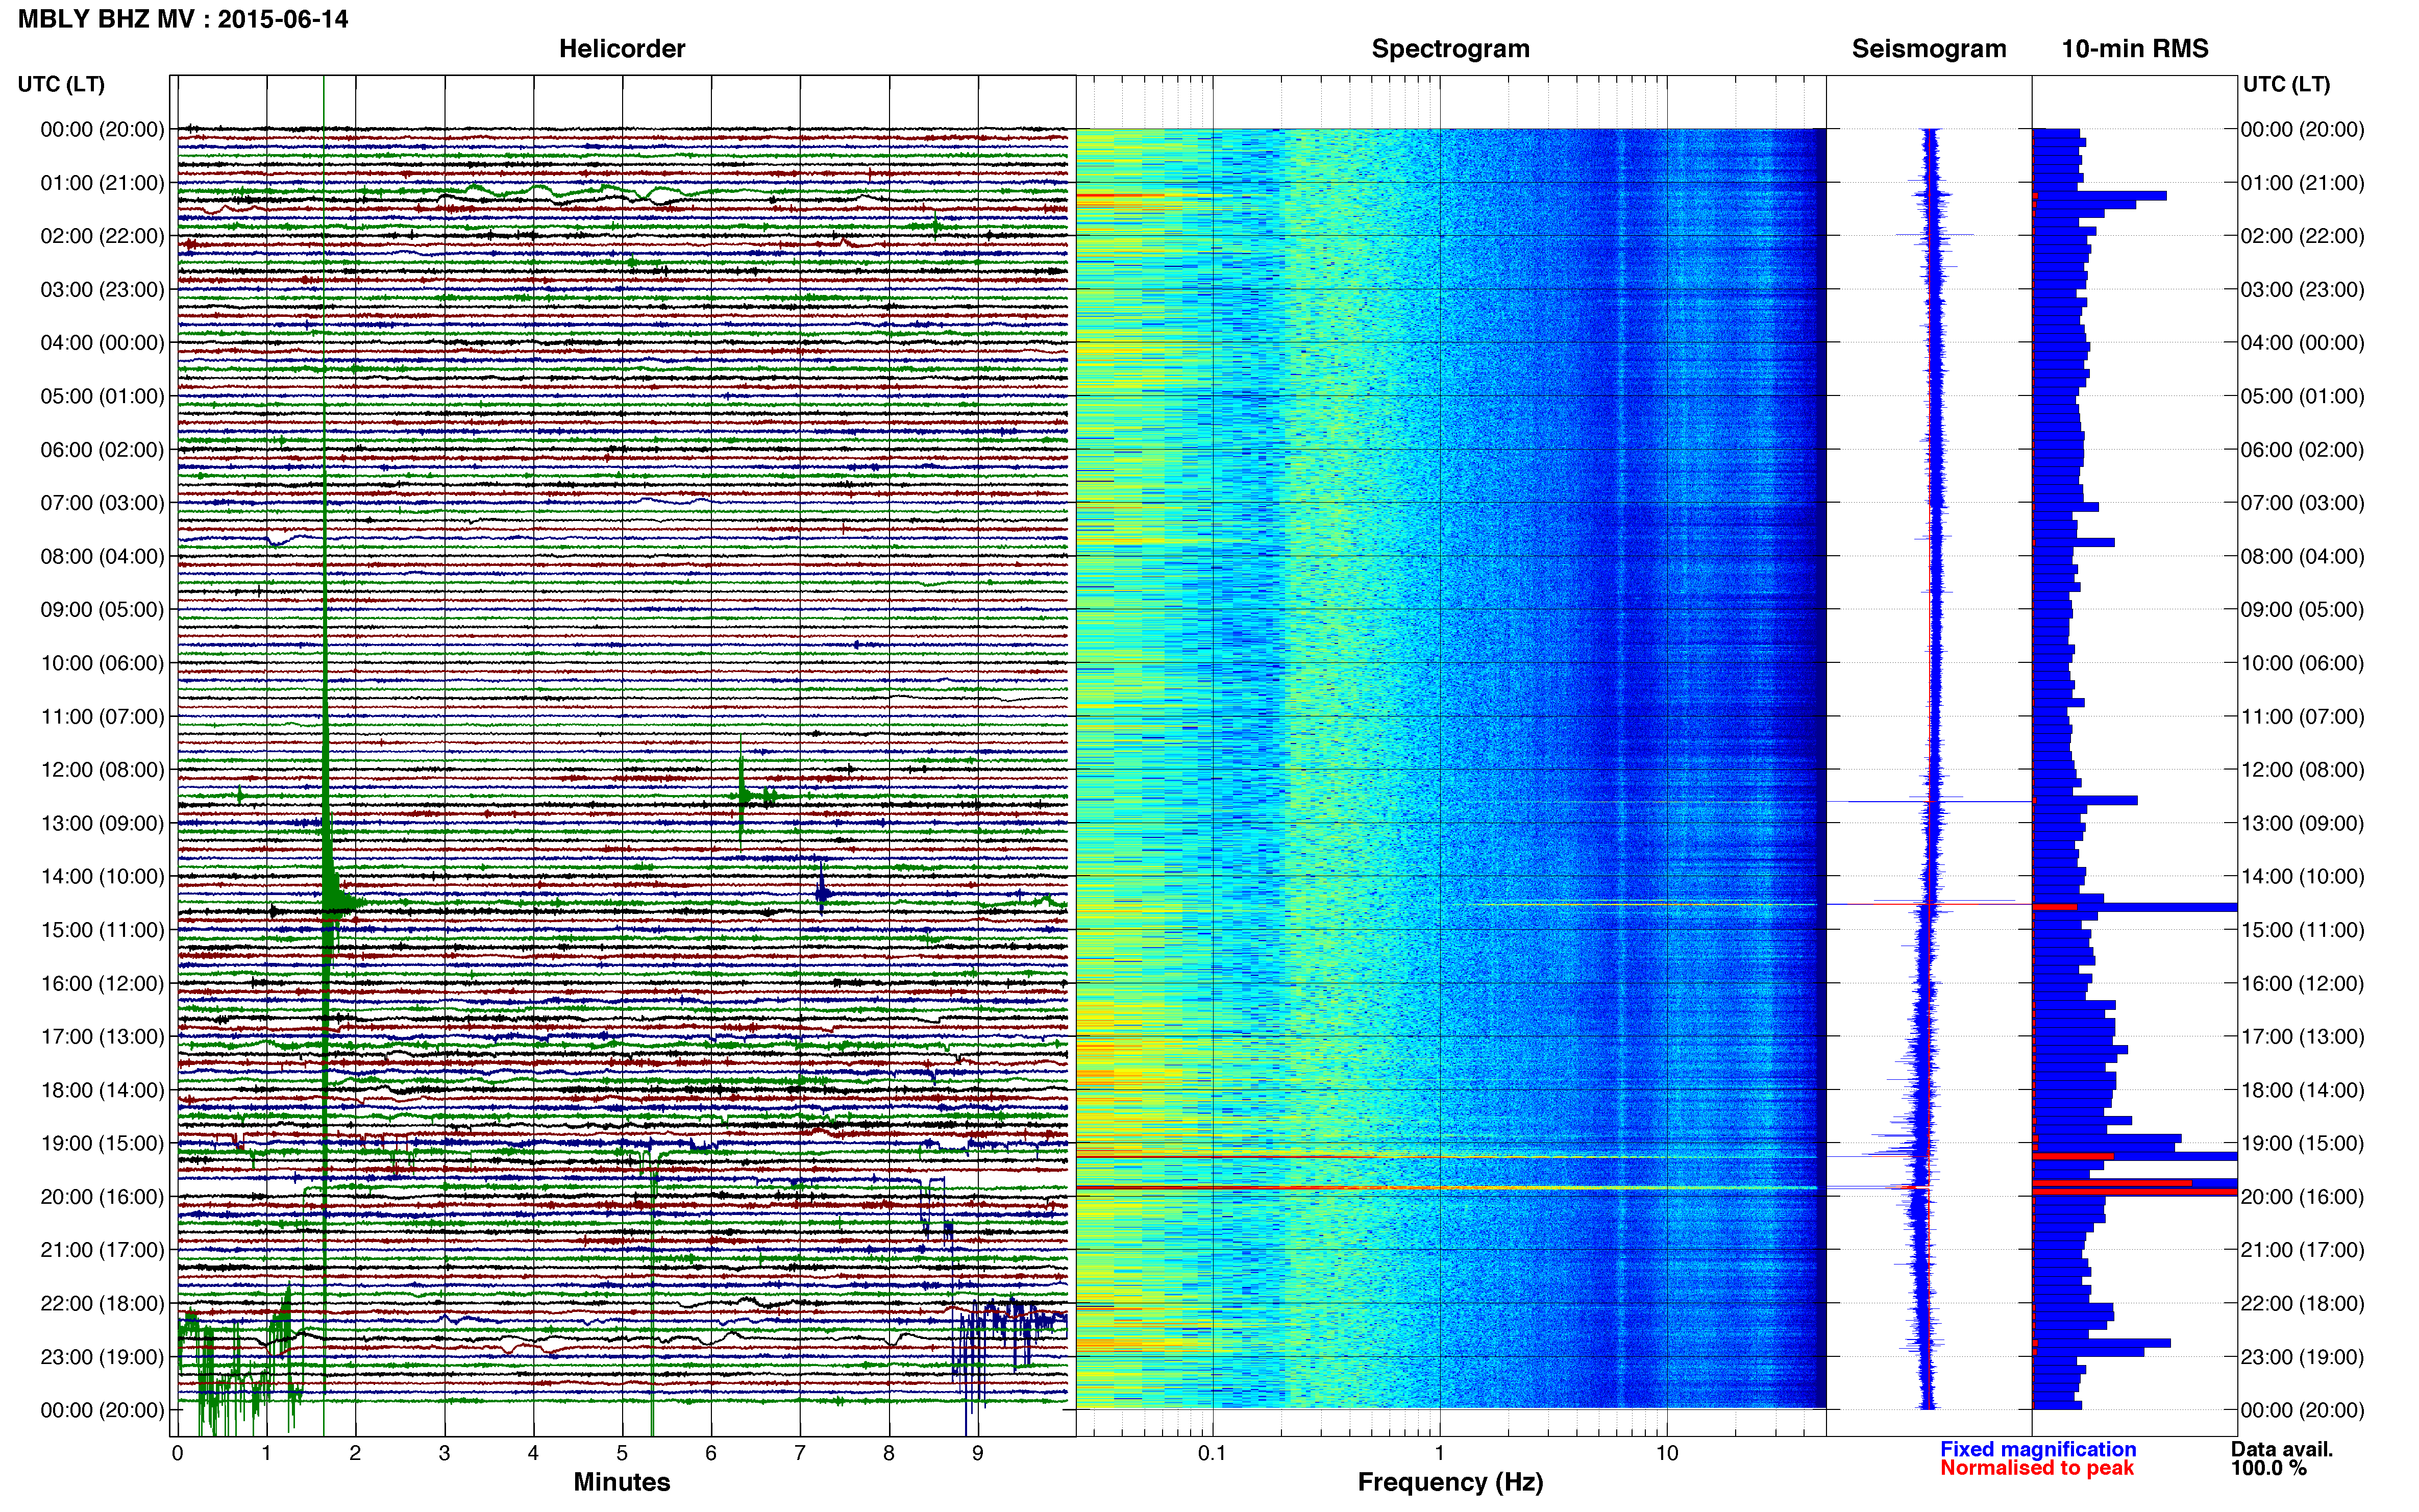Click the right '01:00 (21:00)' time label
The image size is (2419, 1512).
[2302, 183]
